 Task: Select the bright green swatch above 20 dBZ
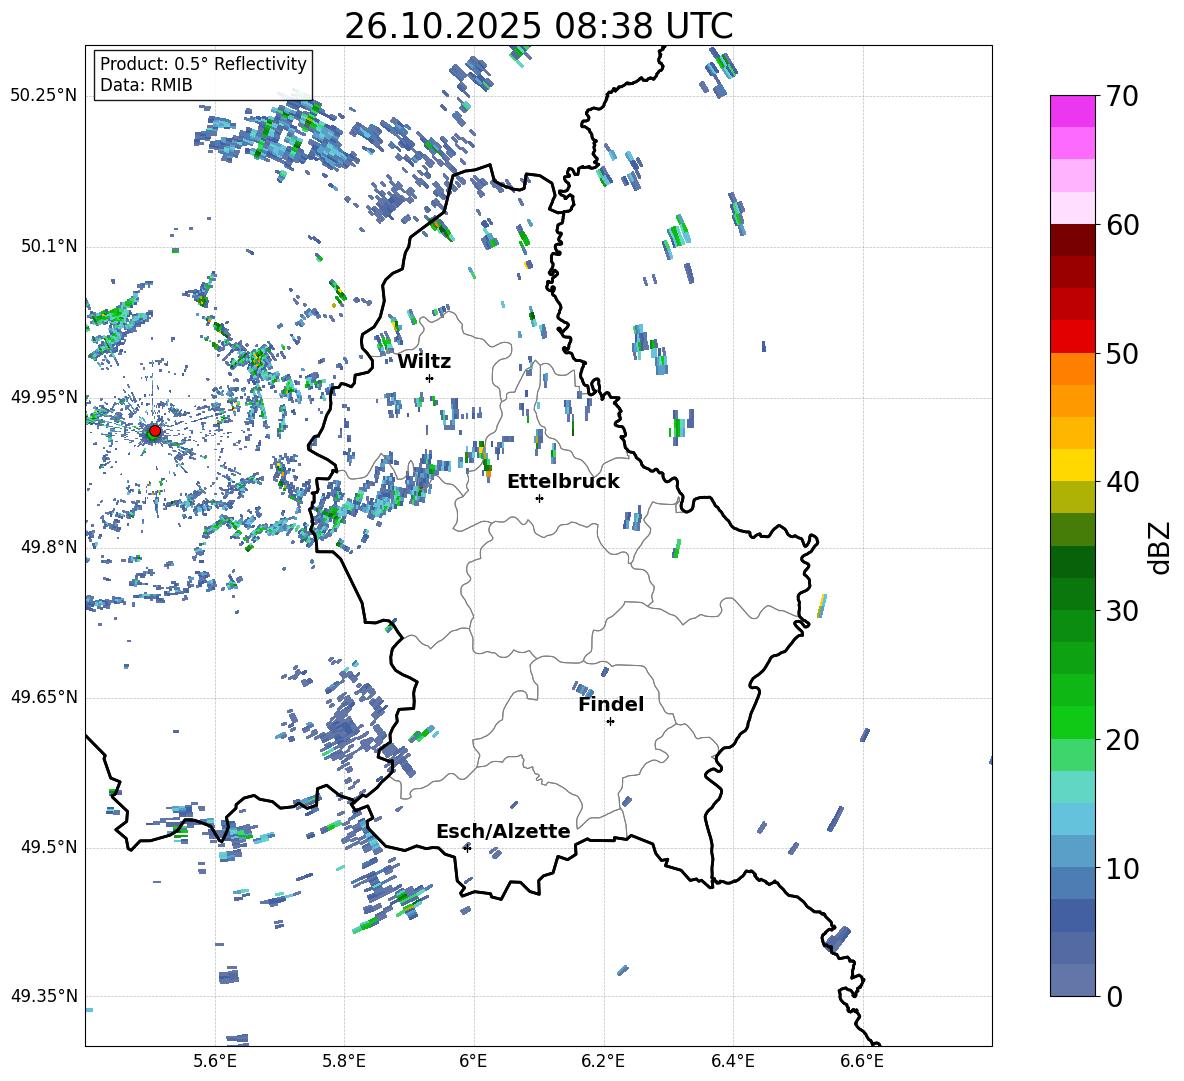pyautogui.click(x=1073, y=722)
